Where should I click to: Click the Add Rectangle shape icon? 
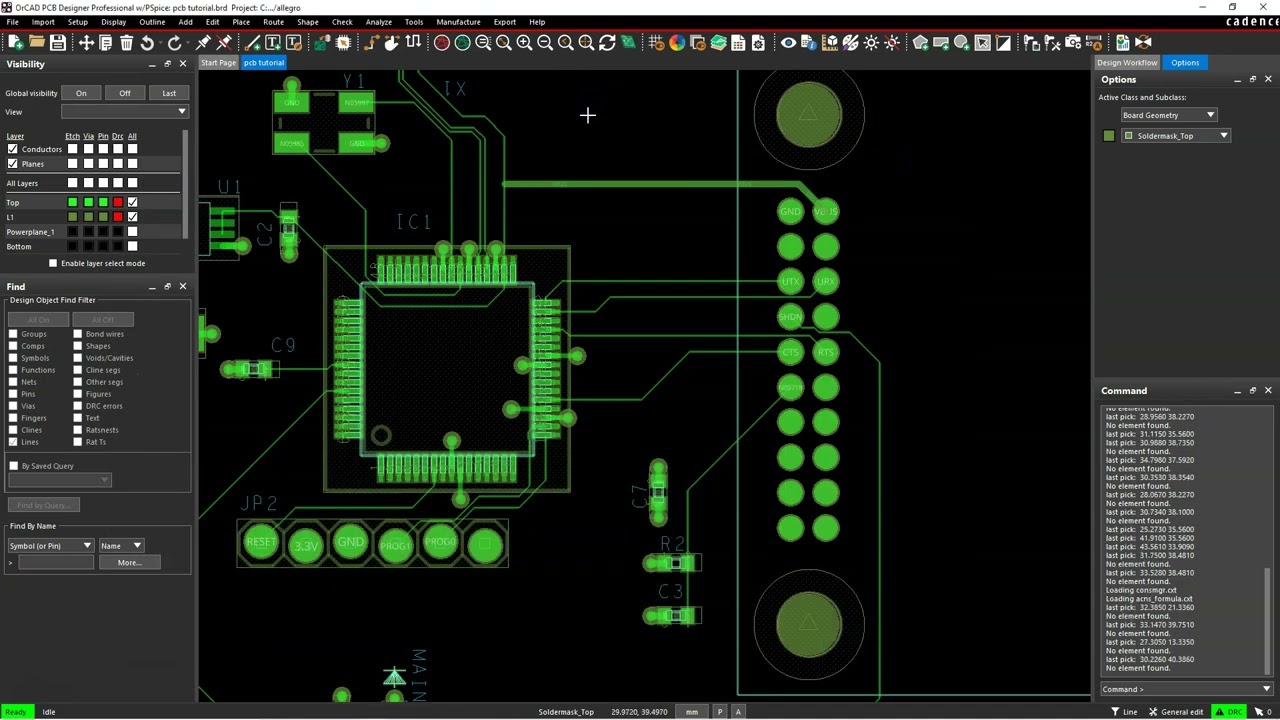pos(941,43)
